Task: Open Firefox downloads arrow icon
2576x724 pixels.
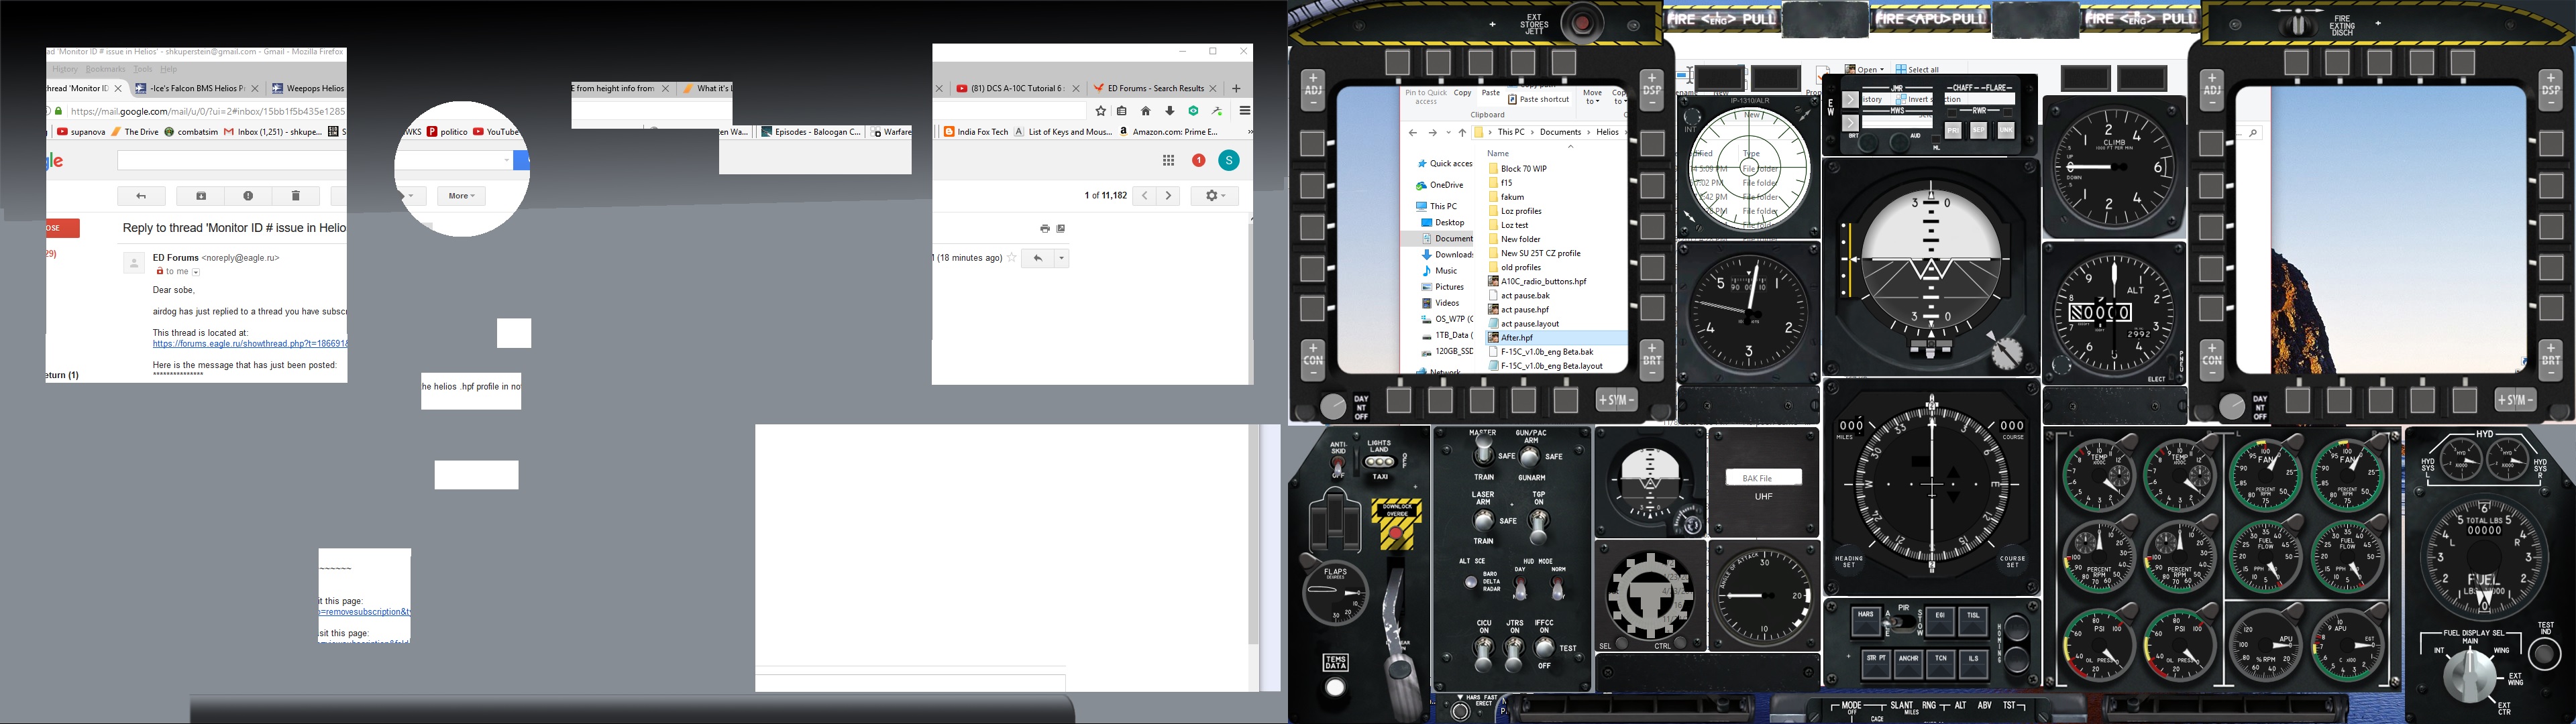Action: 1169,111
